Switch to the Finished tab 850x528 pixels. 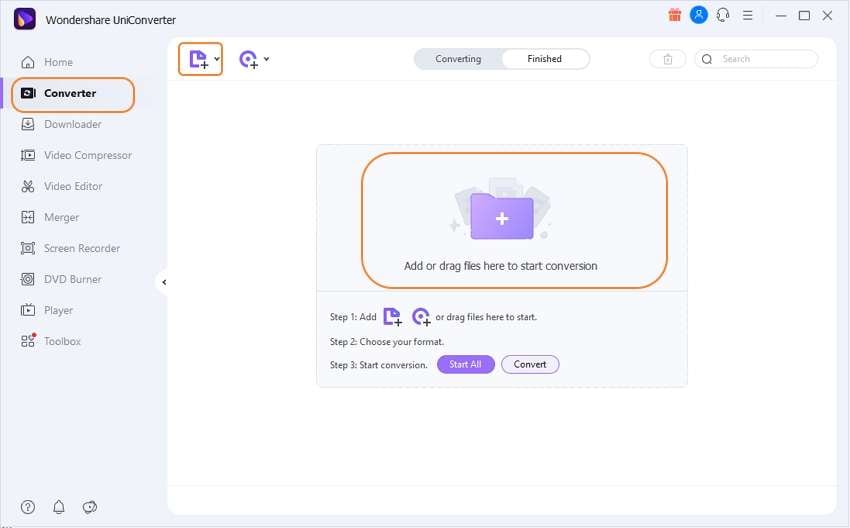[545, 59]
